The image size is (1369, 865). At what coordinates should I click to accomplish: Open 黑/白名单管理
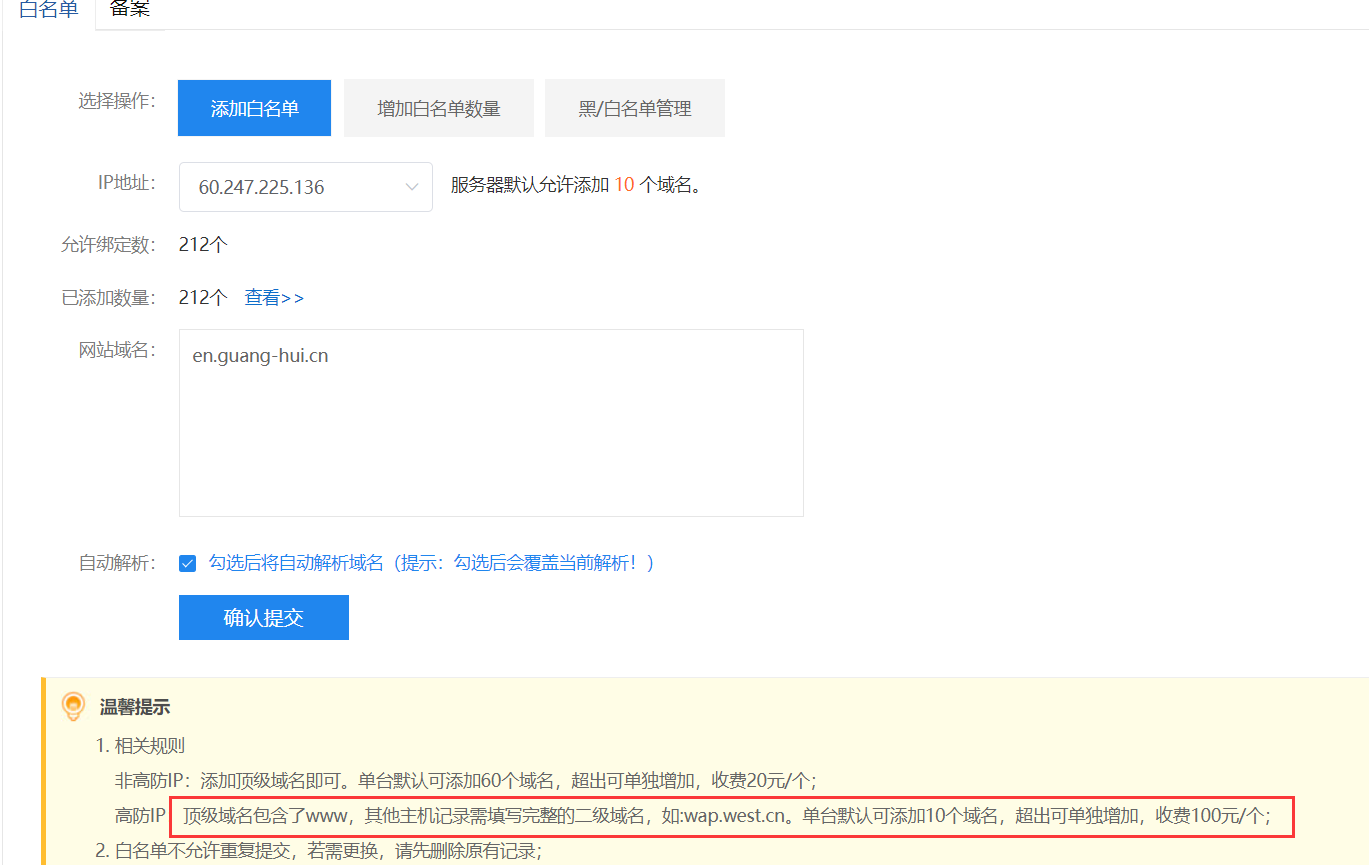tap(634, 108)
